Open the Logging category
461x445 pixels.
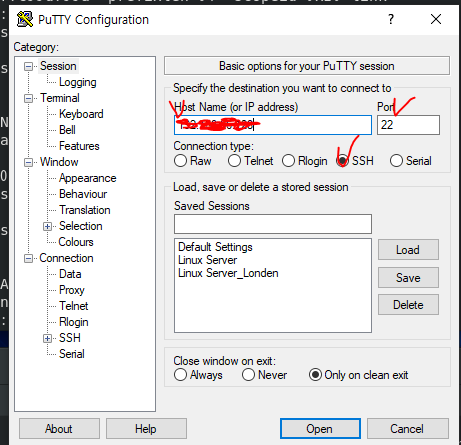coord(78,82)
